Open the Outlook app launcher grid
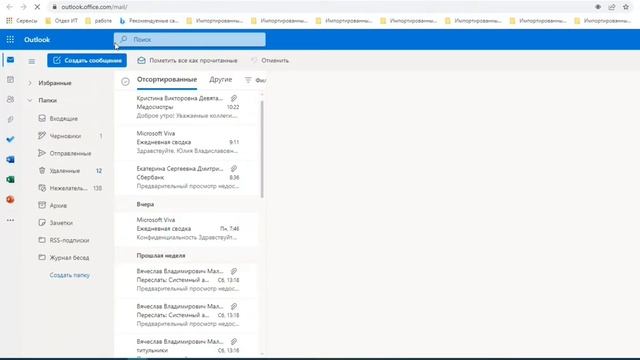 (x=10, y=40)
